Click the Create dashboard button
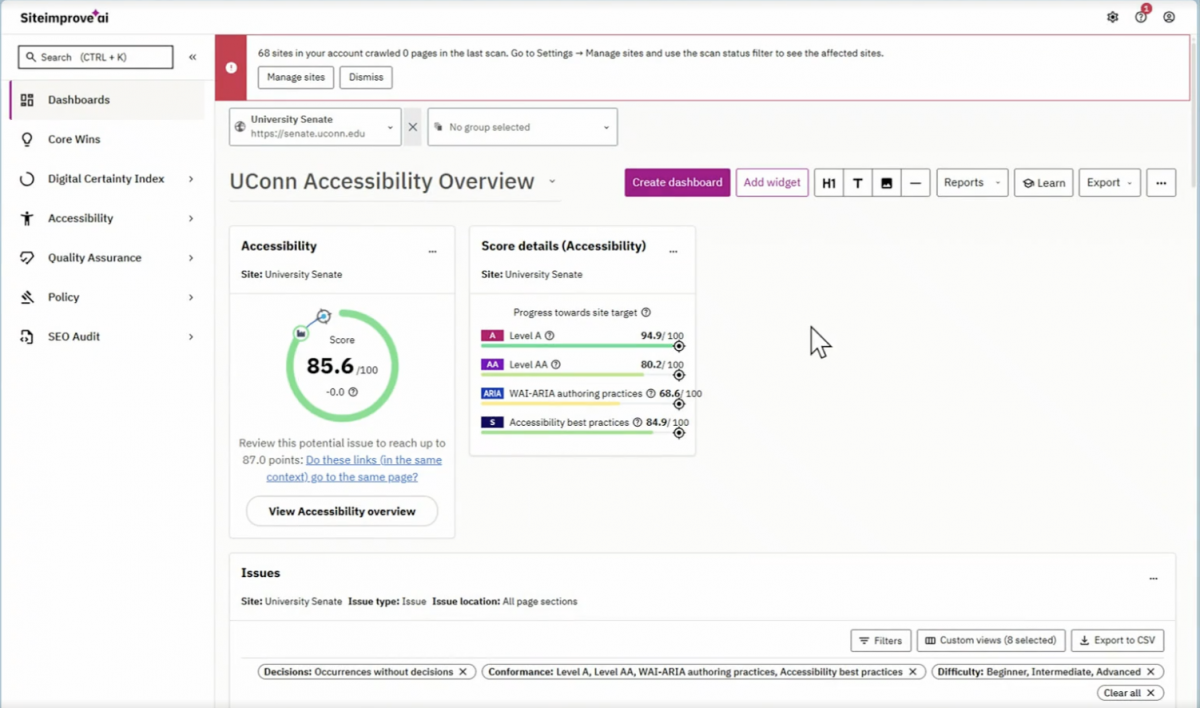 point(677,183)
